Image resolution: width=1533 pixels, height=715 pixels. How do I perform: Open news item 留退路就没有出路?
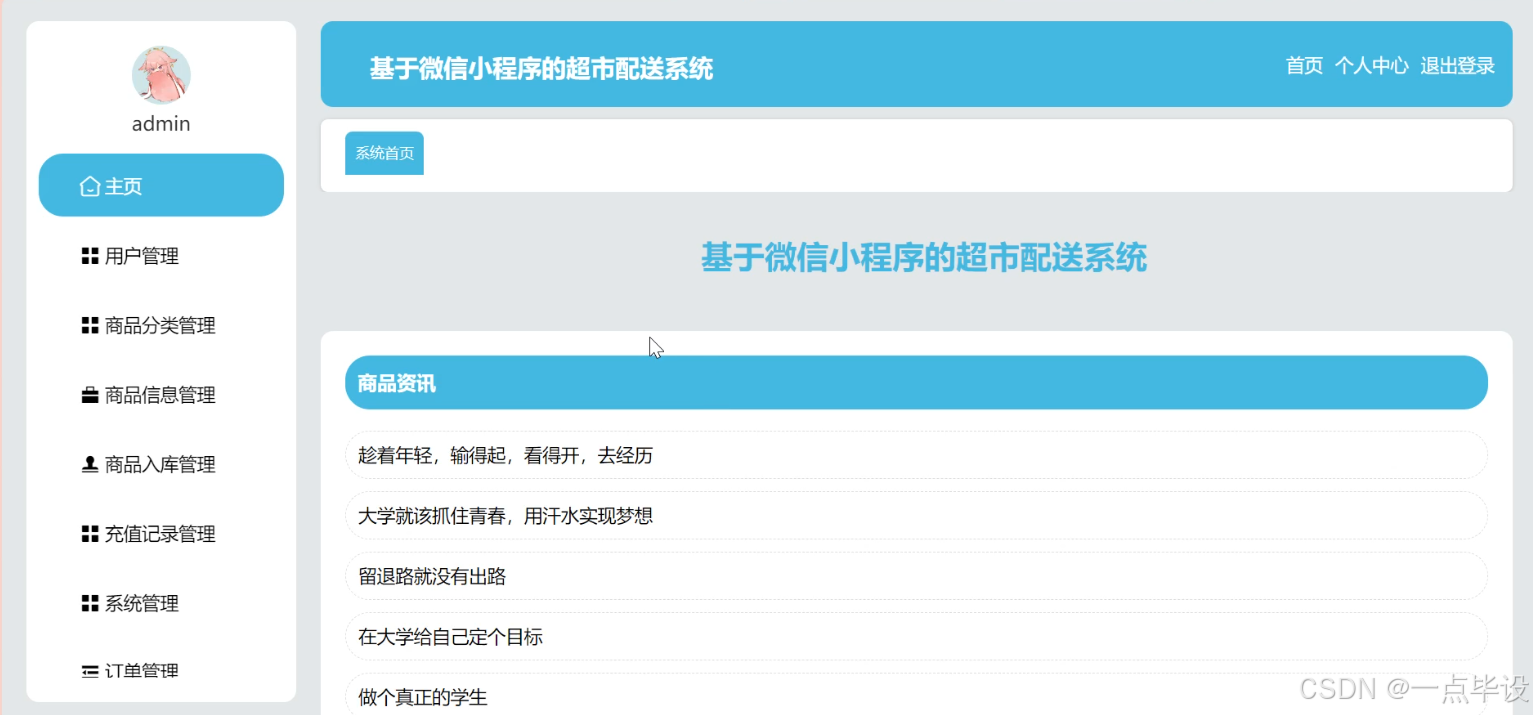[916, 576]
